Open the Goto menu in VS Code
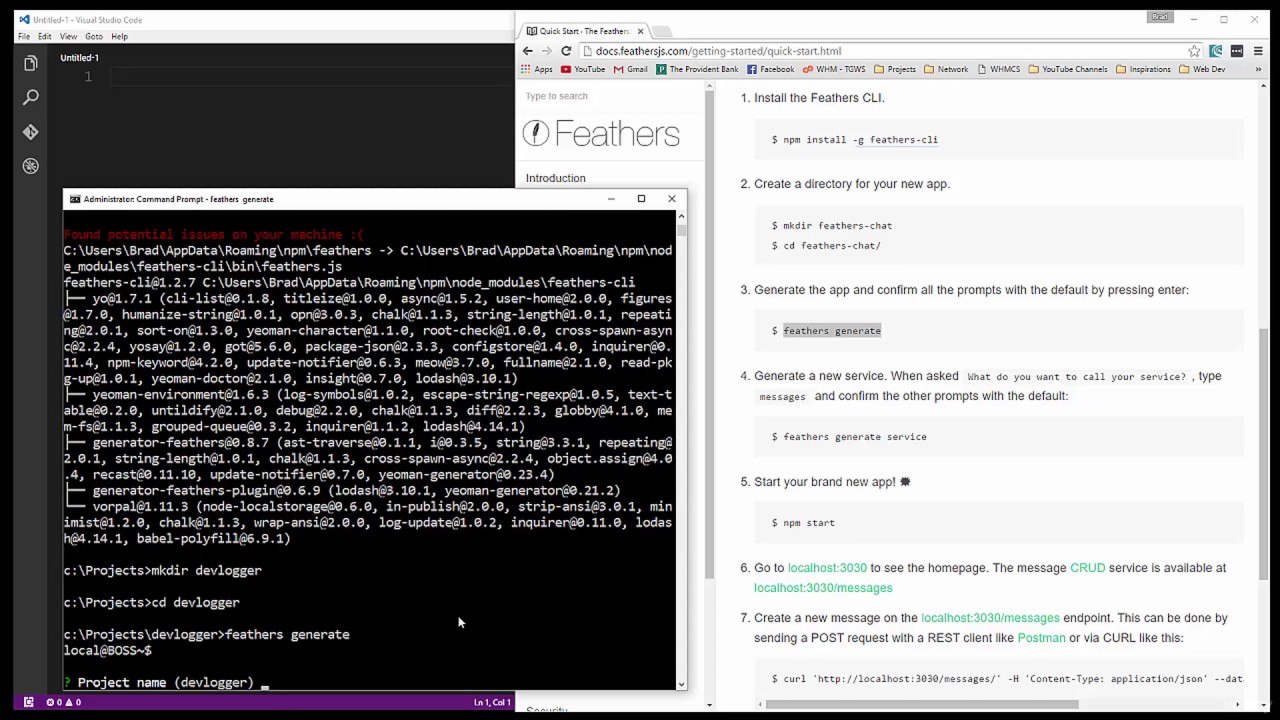 pyautogui.click(x=94, y=36)
